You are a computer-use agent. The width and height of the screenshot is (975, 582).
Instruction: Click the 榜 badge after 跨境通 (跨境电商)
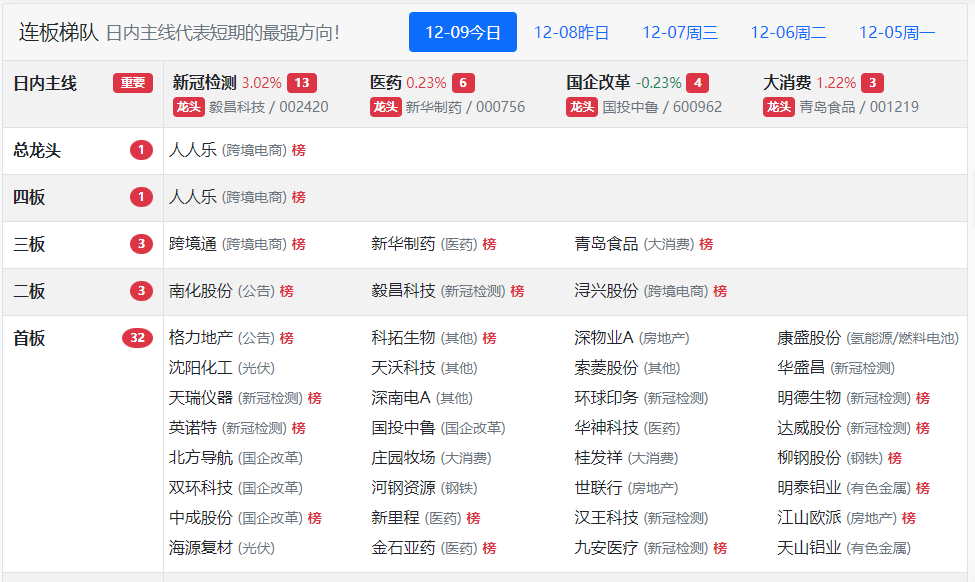[x=298, y=244]
